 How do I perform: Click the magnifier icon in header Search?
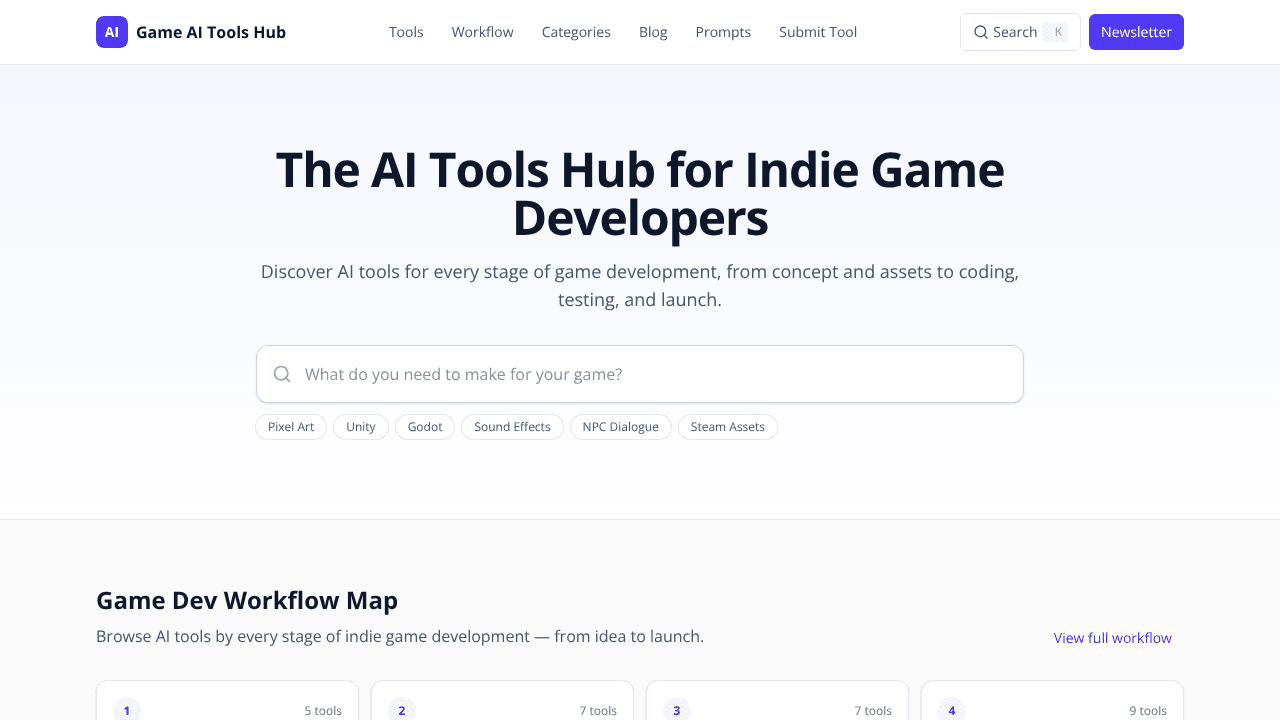981,32
